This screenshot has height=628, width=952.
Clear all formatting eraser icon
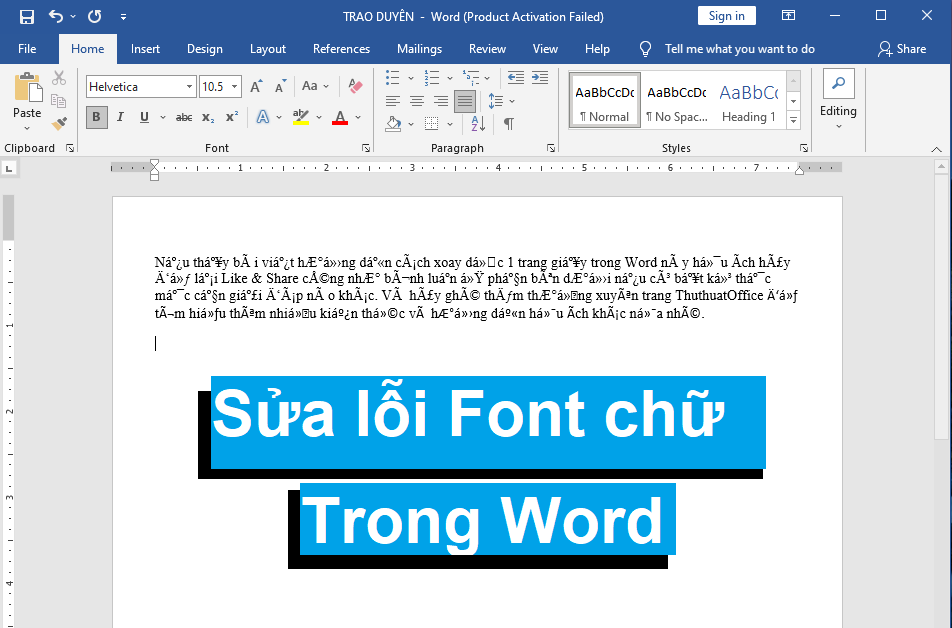click(355, 86)
